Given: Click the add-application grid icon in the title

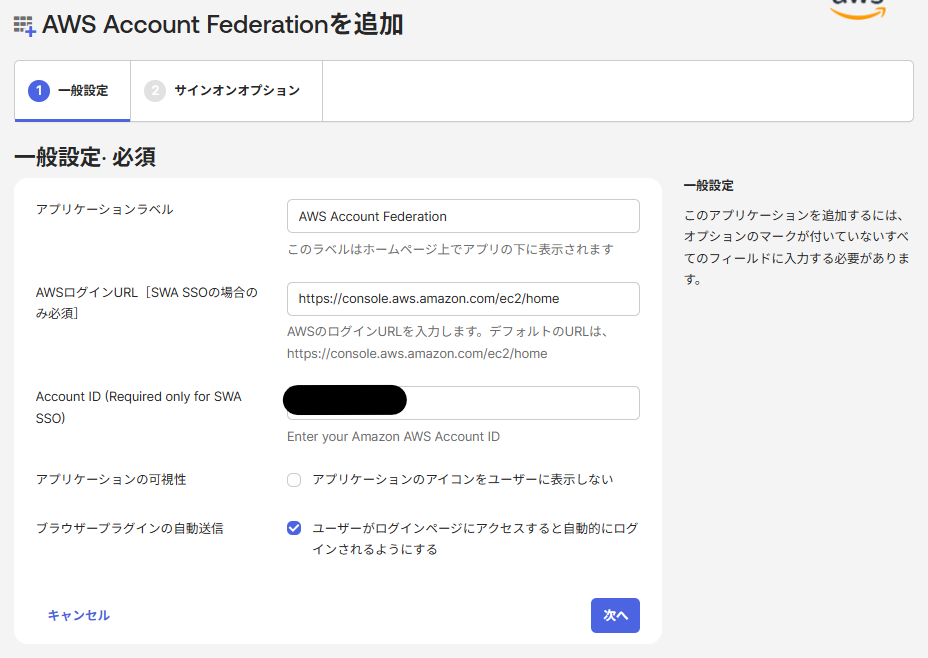Looking at the screenshot, I should point(25,26).
